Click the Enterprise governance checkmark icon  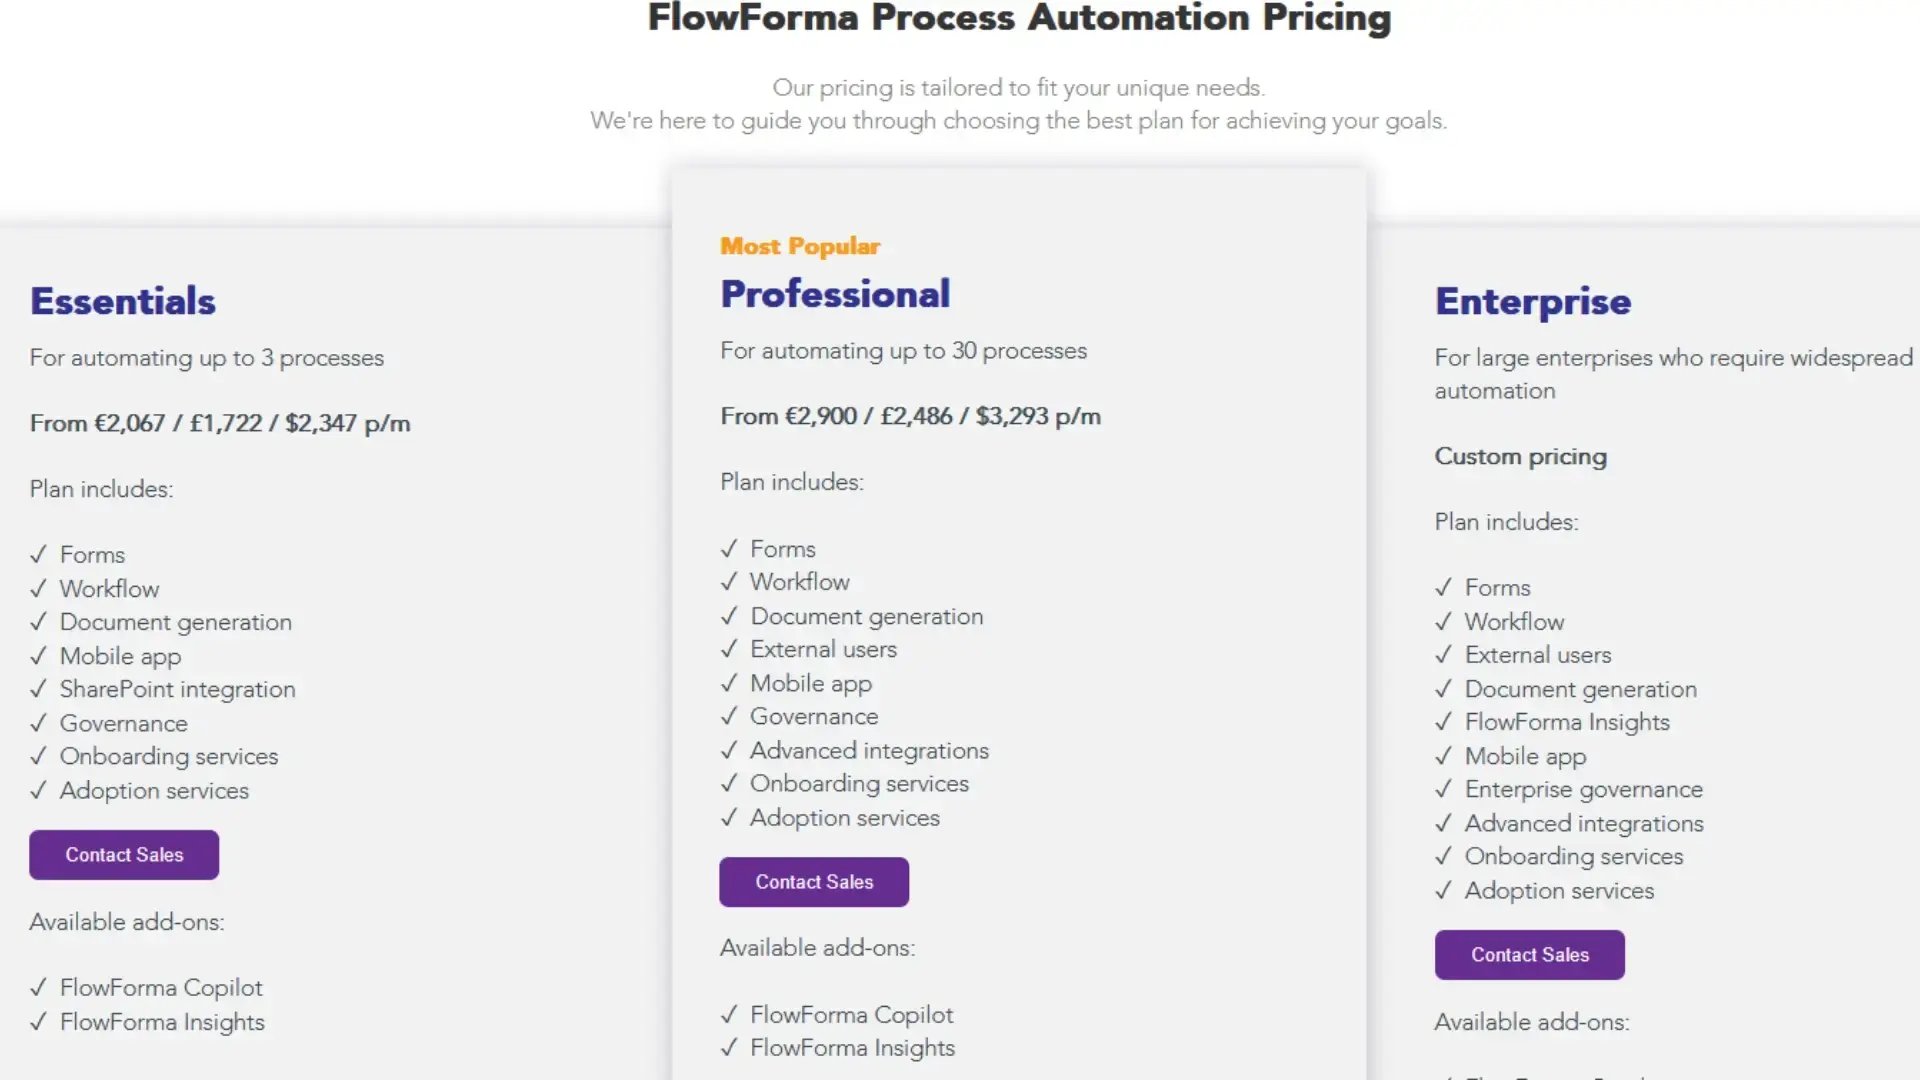coord(1443,789)
